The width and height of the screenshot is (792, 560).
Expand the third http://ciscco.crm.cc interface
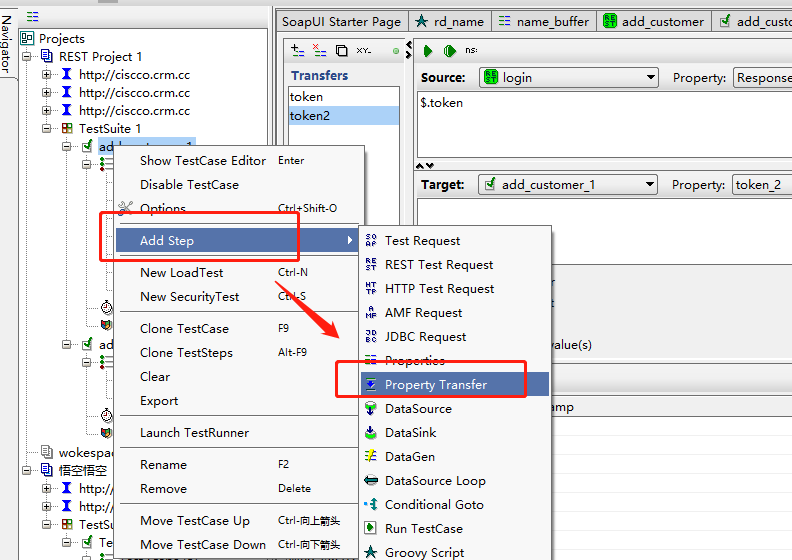coord(46,111)
